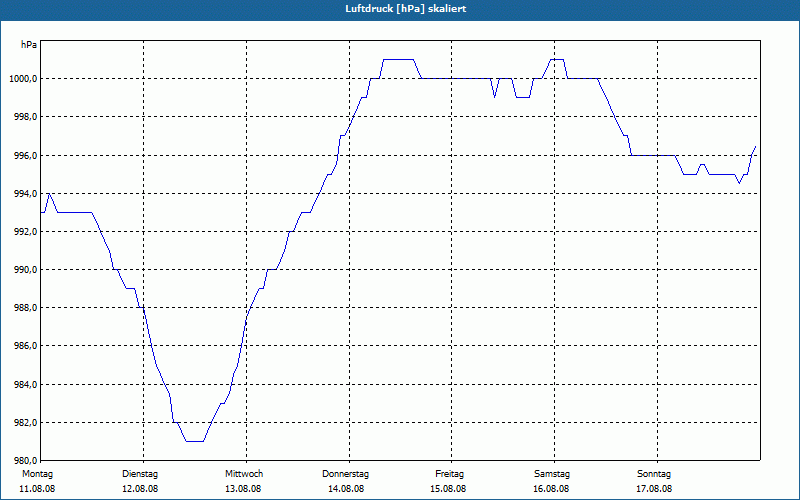Click the chart title 'Luftdruck [hPa] skaliert'
The width and height of the screenshot is (800, 500).
(x=406, y=9)
